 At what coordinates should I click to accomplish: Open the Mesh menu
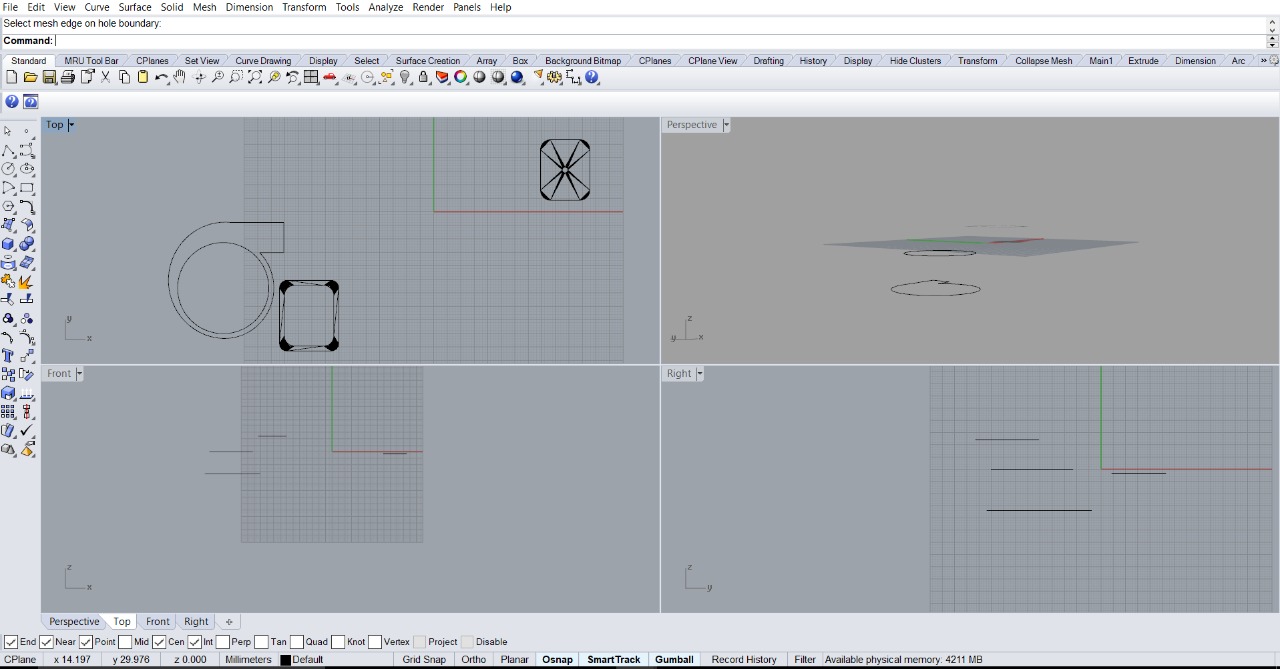[204, 7]
